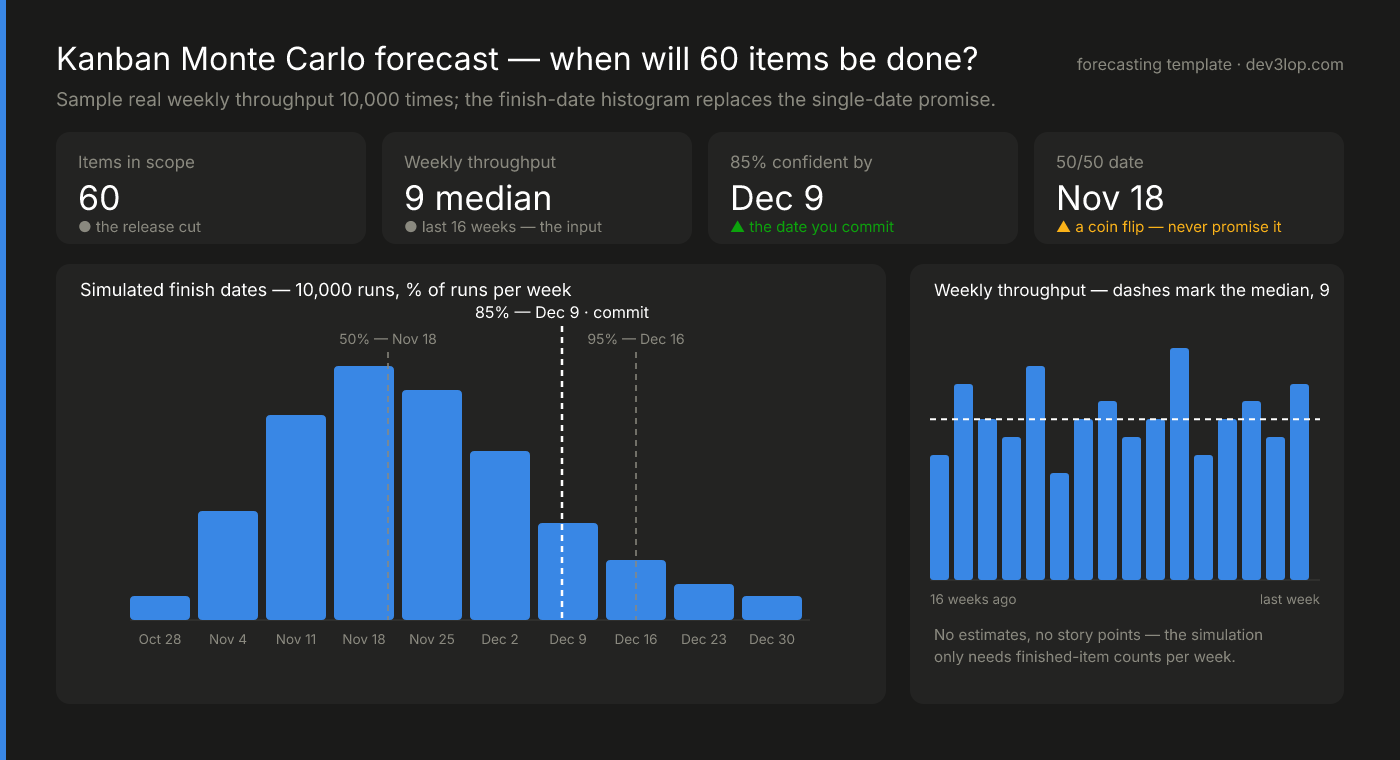Select the 85% confident by Dec 9 card
The image size is (1400, 760).
point(863,188)
